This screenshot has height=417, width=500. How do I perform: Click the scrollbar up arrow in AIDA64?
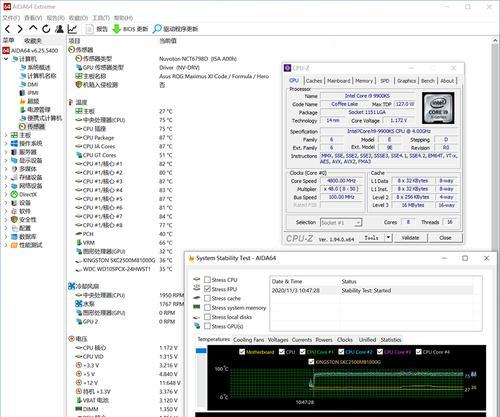point(495,41)
